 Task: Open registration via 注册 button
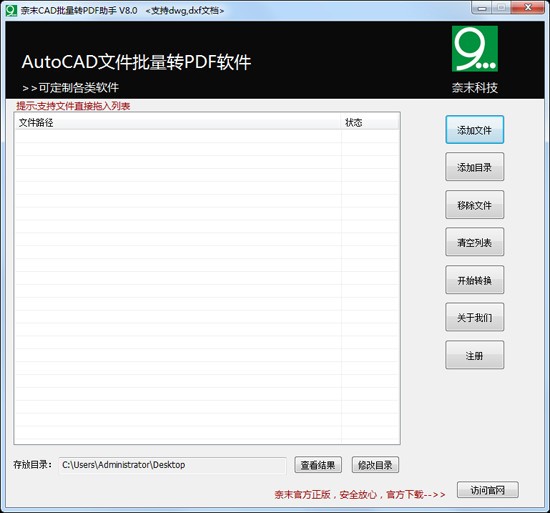(x=475, y=355)
